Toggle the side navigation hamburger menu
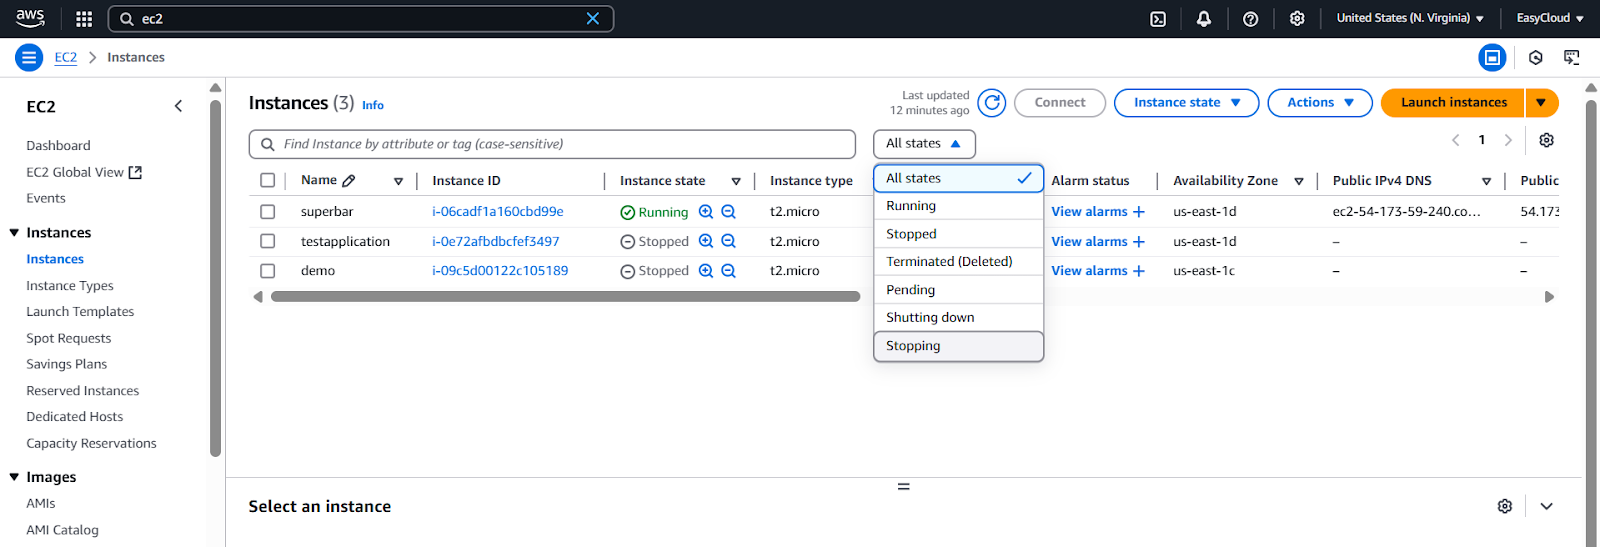 pos(29,58)
